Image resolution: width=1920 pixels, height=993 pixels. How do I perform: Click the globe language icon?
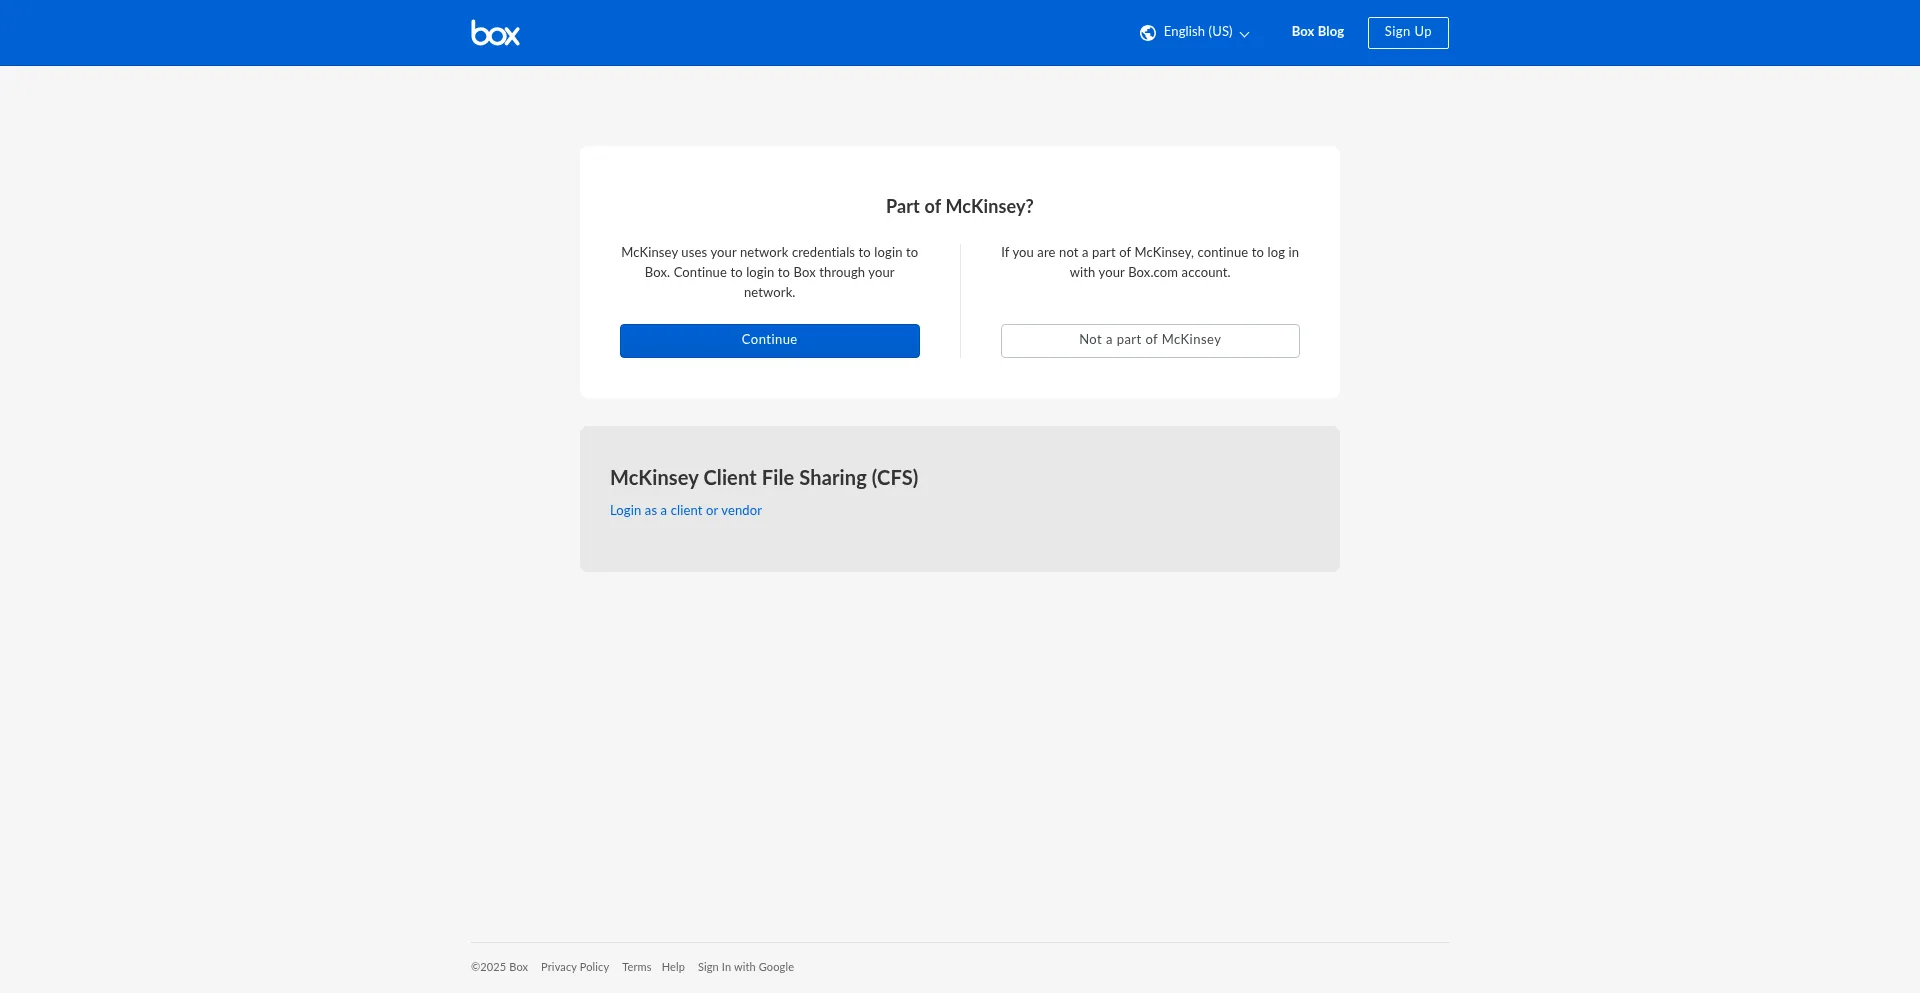tap(1147, 33)
